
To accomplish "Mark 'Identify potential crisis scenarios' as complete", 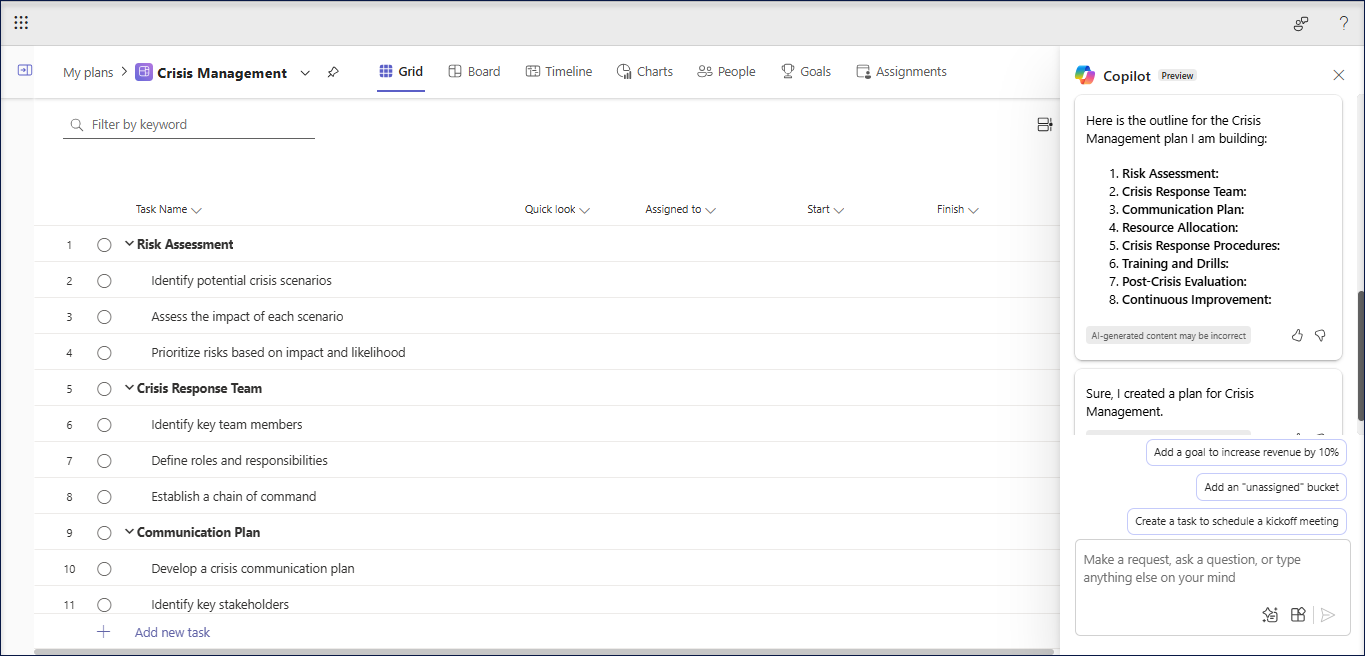I will coord(104,280).
